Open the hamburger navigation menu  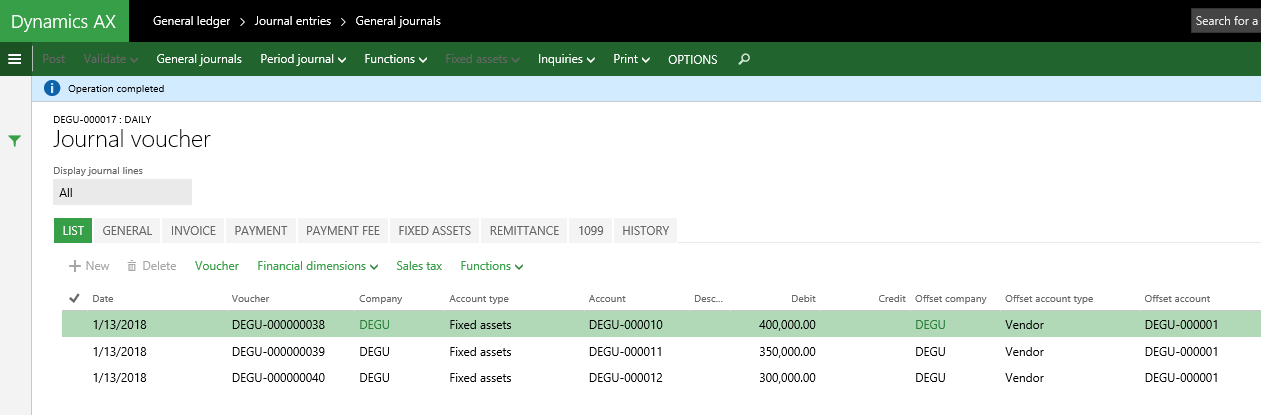[14, 59]
